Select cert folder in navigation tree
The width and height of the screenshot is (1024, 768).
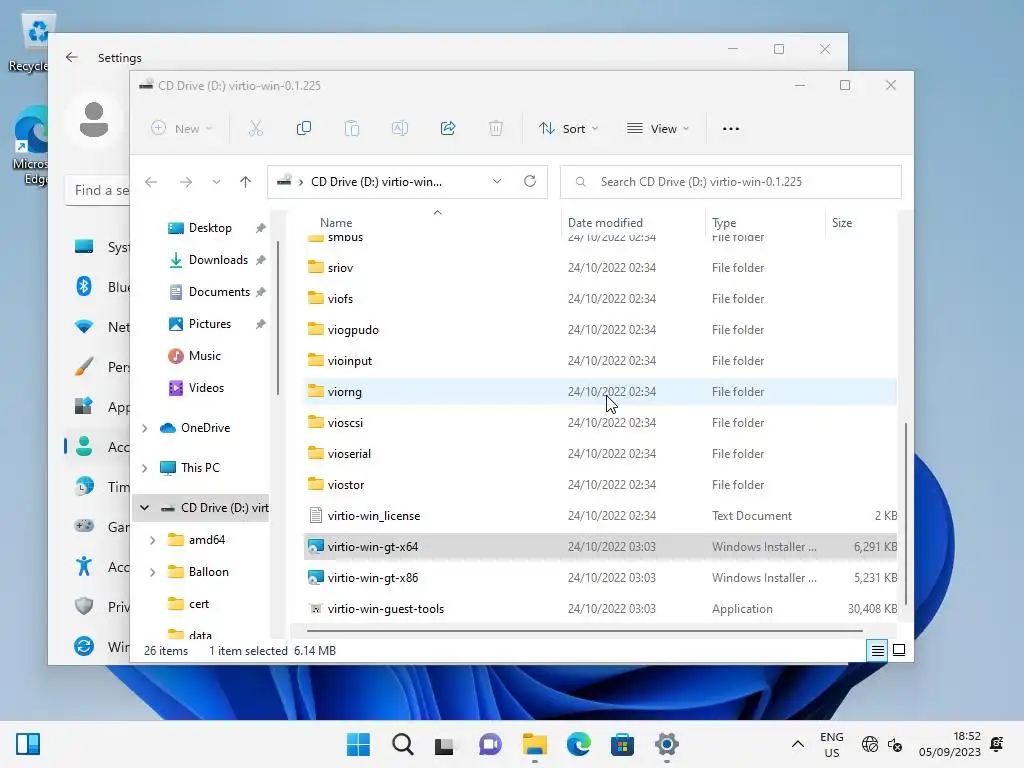(199, 604)
